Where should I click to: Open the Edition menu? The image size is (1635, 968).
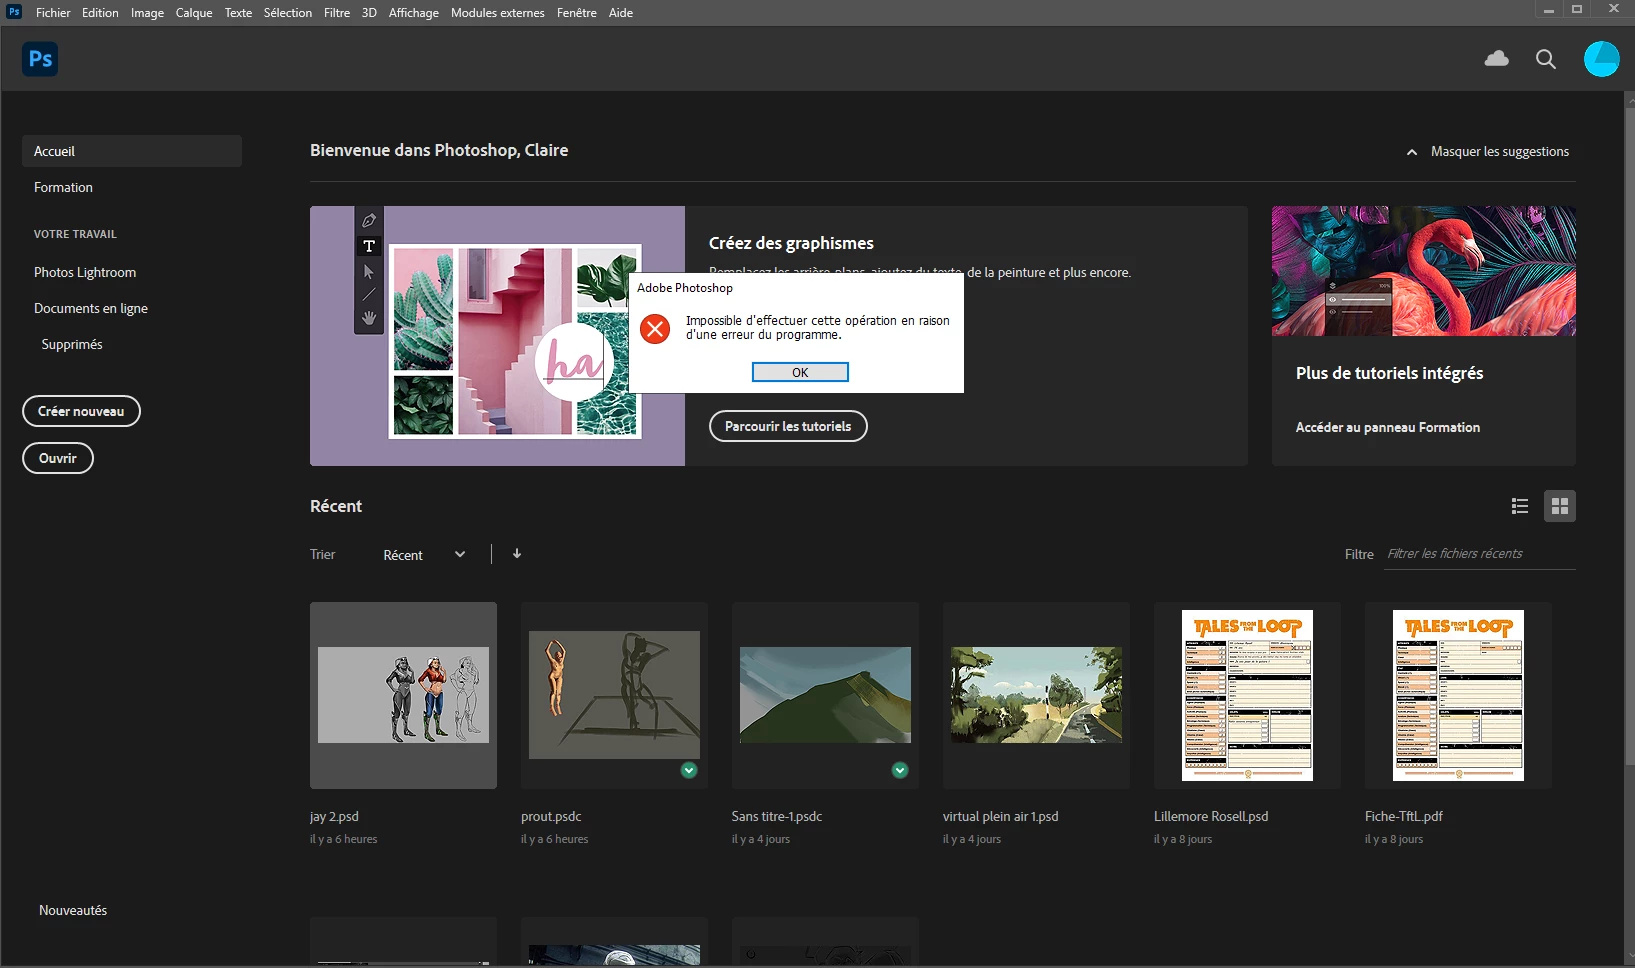click(100, 13)
